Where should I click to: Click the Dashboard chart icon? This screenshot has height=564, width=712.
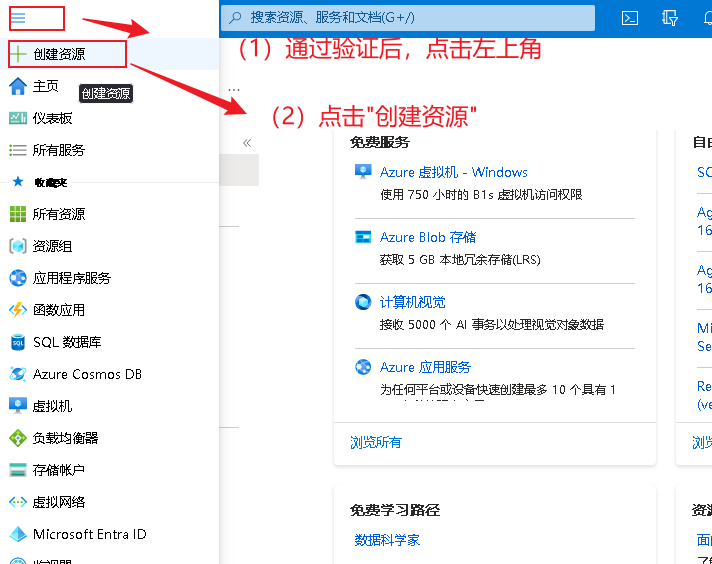[18, 118]
